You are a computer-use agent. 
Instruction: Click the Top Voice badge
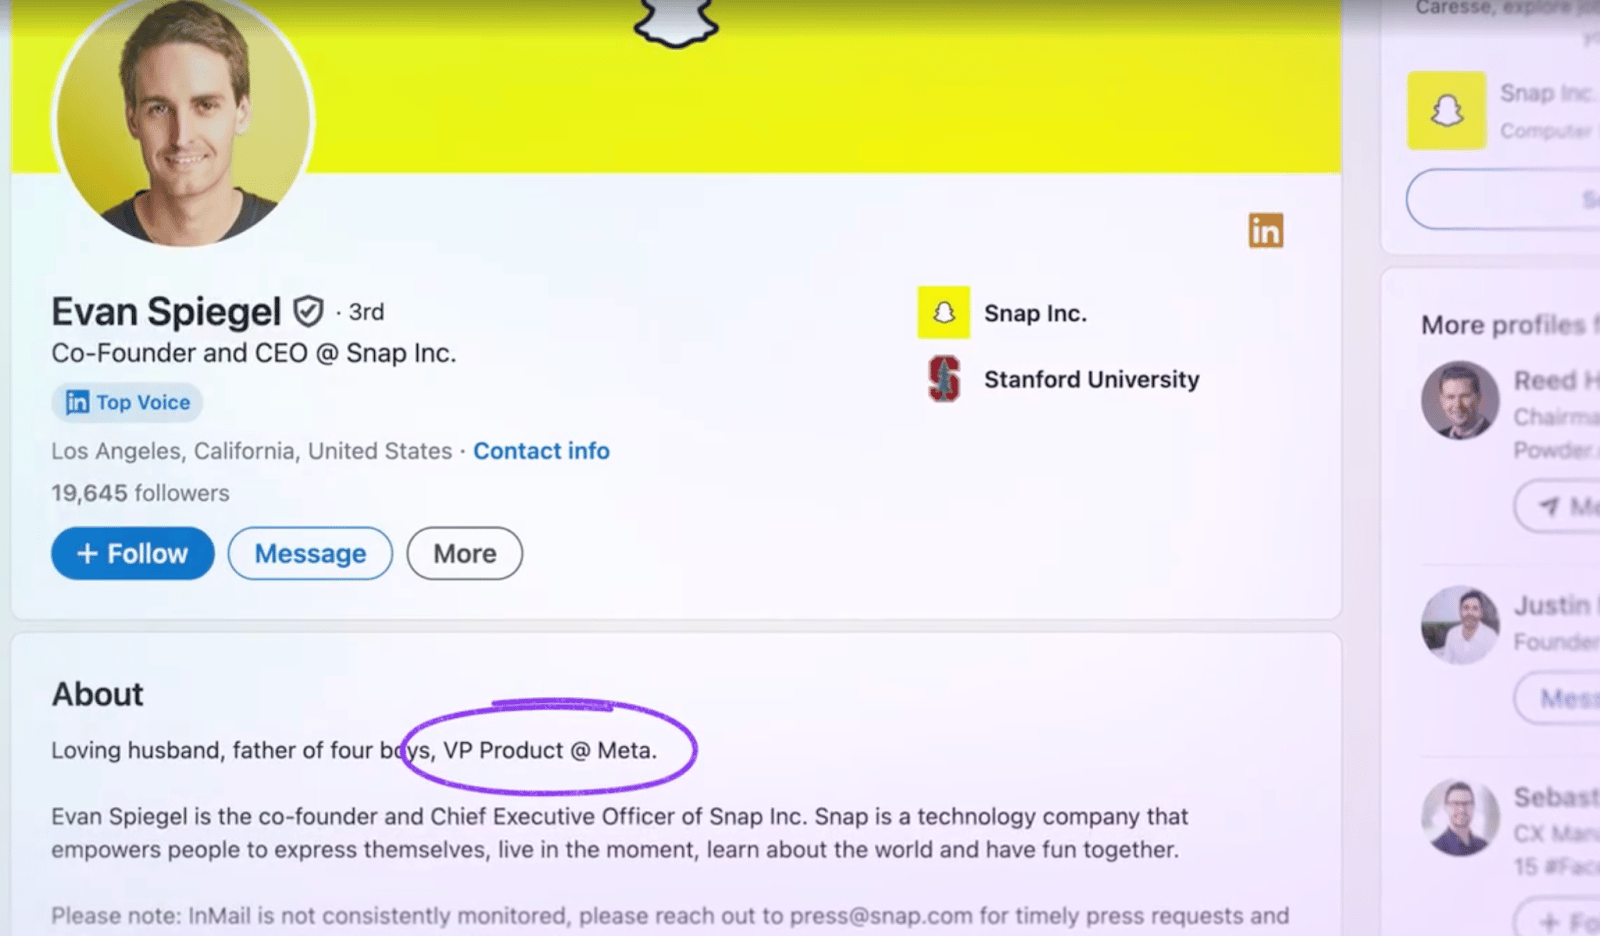pyautogui.click(x=127, y=402)
